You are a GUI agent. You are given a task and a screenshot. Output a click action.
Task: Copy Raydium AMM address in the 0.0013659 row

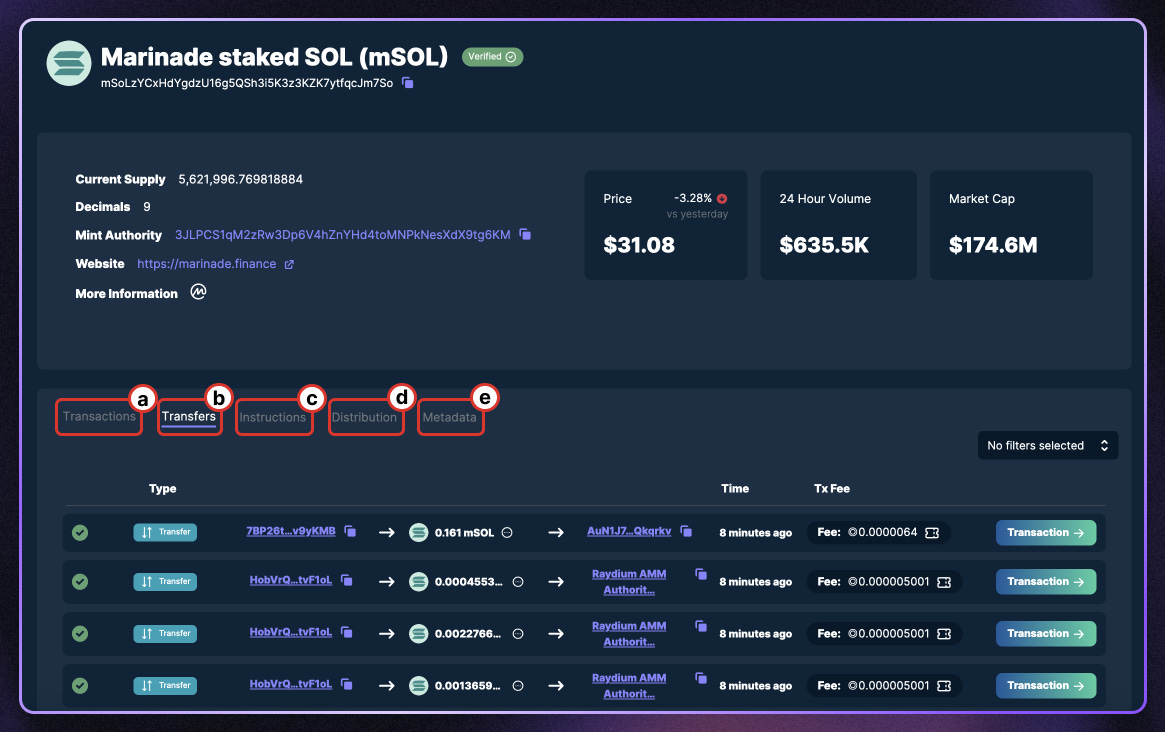coord(701,678)
